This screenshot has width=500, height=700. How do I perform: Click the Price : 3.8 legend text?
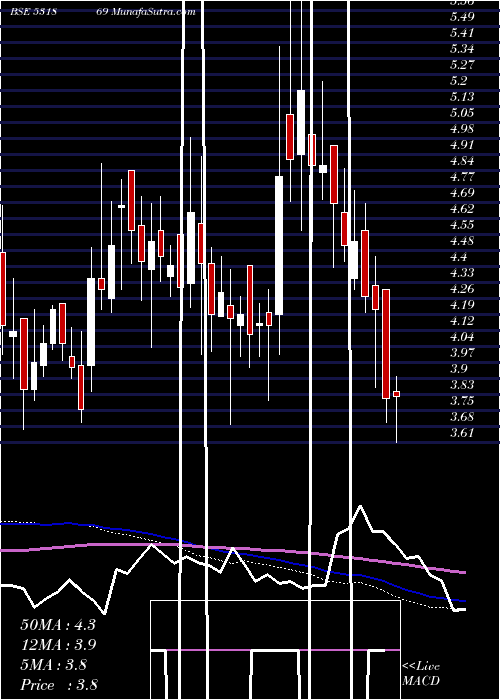pos(59,684)
